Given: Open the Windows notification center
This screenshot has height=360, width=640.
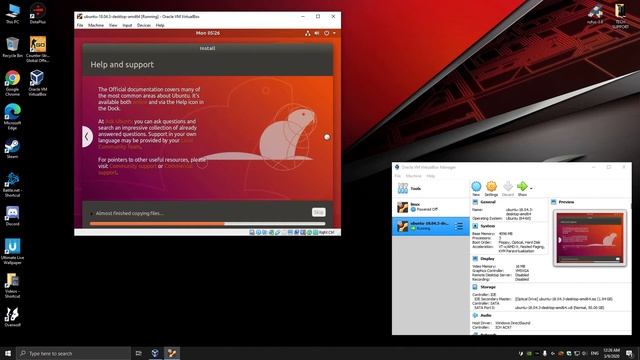Looking at the screenshot, I should [629, 353].
